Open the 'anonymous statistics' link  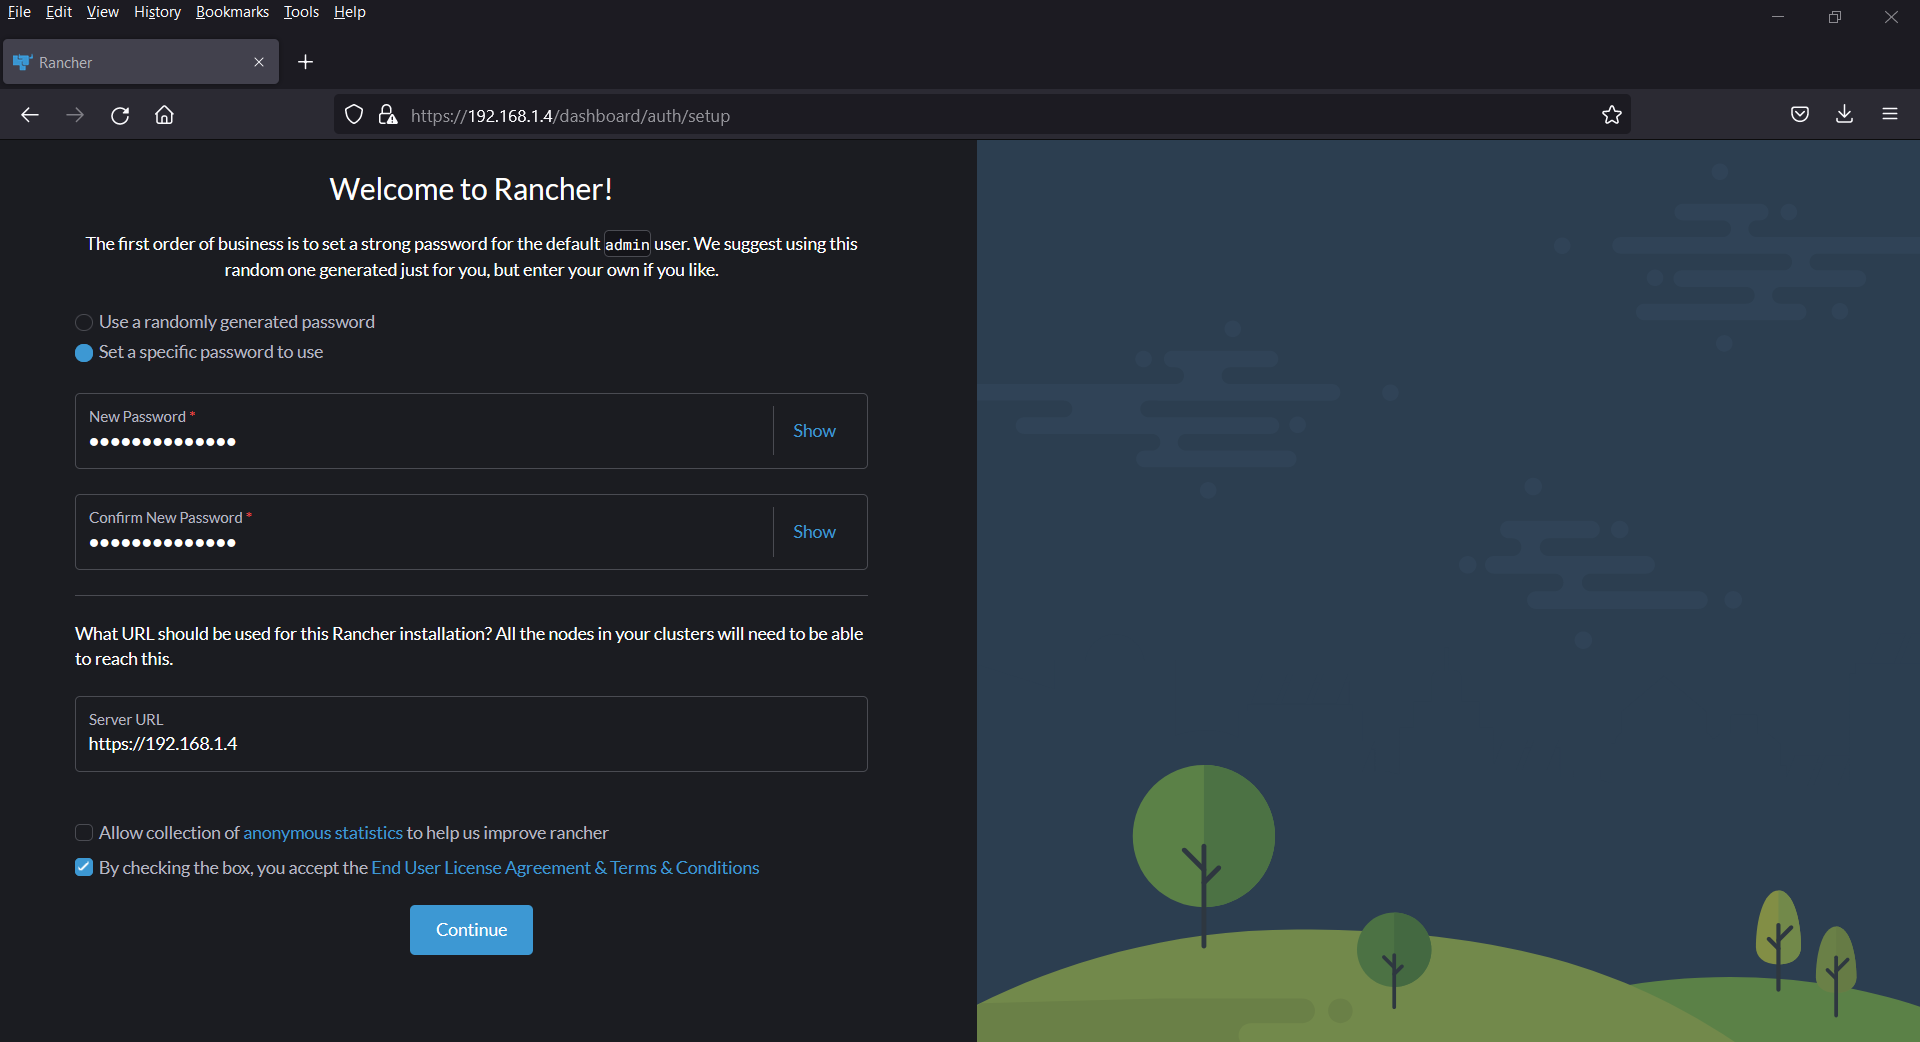coord(323,833)
